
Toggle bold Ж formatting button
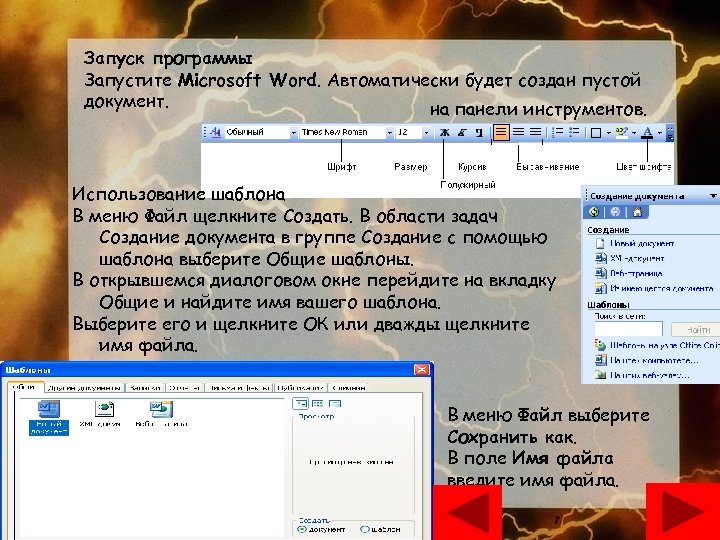pos(444,132)
